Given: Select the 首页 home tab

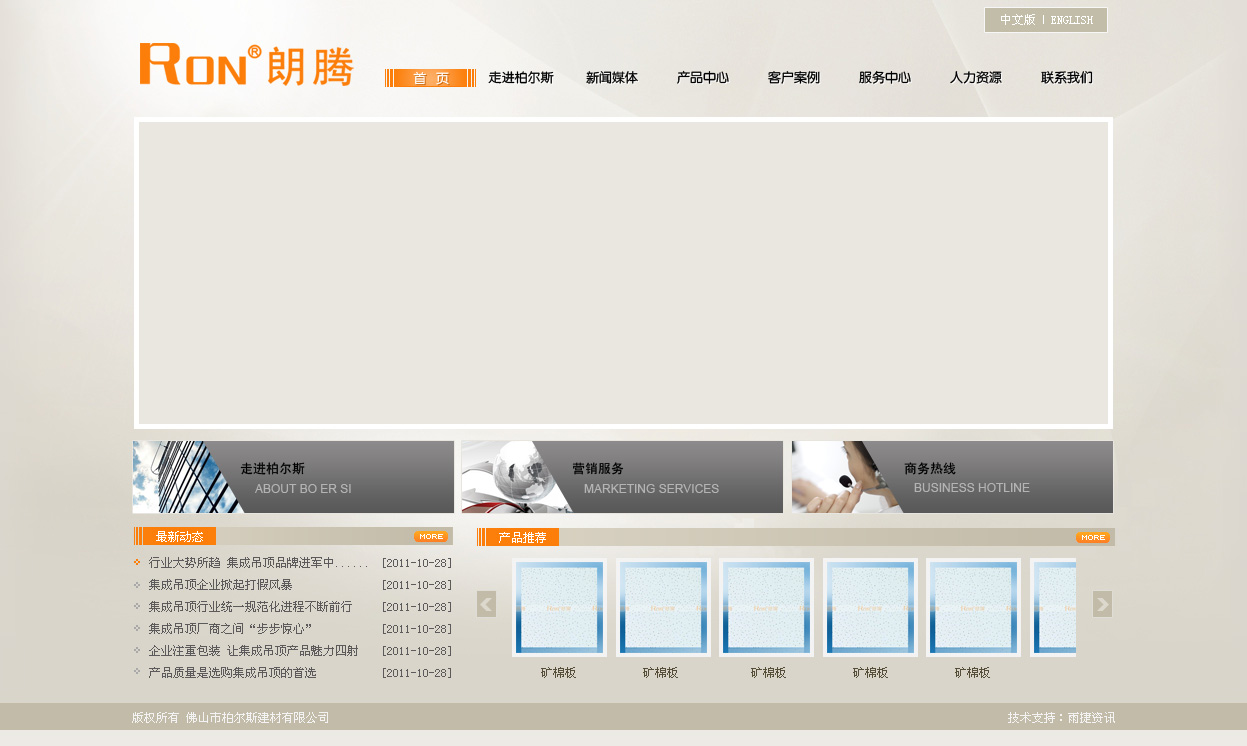Looking at the screenshot, I should 430,78.
